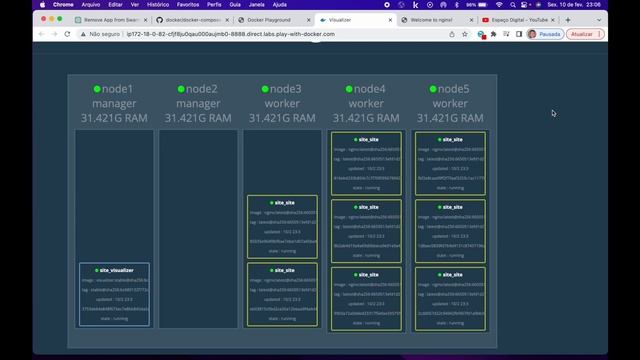Open the Arquivo menu

(91, 5)
